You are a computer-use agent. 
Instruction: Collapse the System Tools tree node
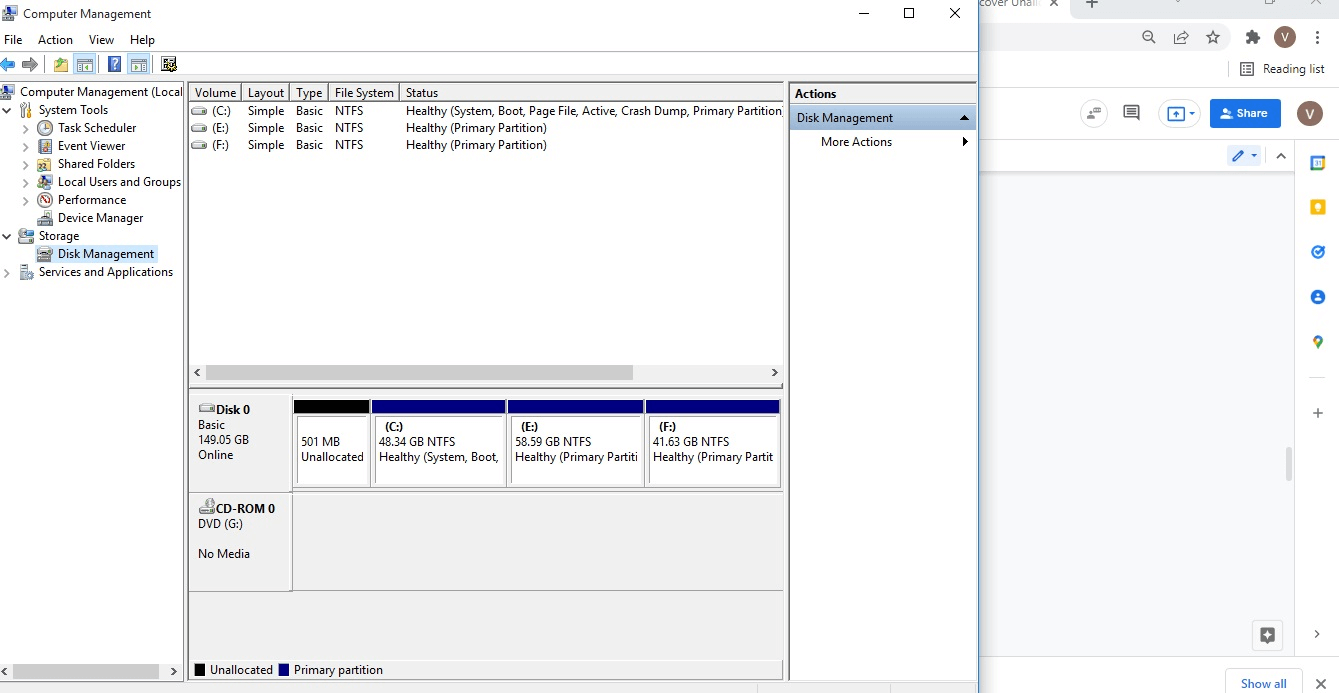click(x=7, y=110)
